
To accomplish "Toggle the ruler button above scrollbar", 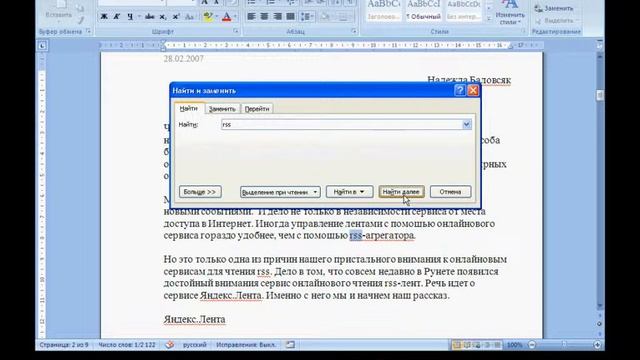I will pyautogui.click(x=600, y=45).
